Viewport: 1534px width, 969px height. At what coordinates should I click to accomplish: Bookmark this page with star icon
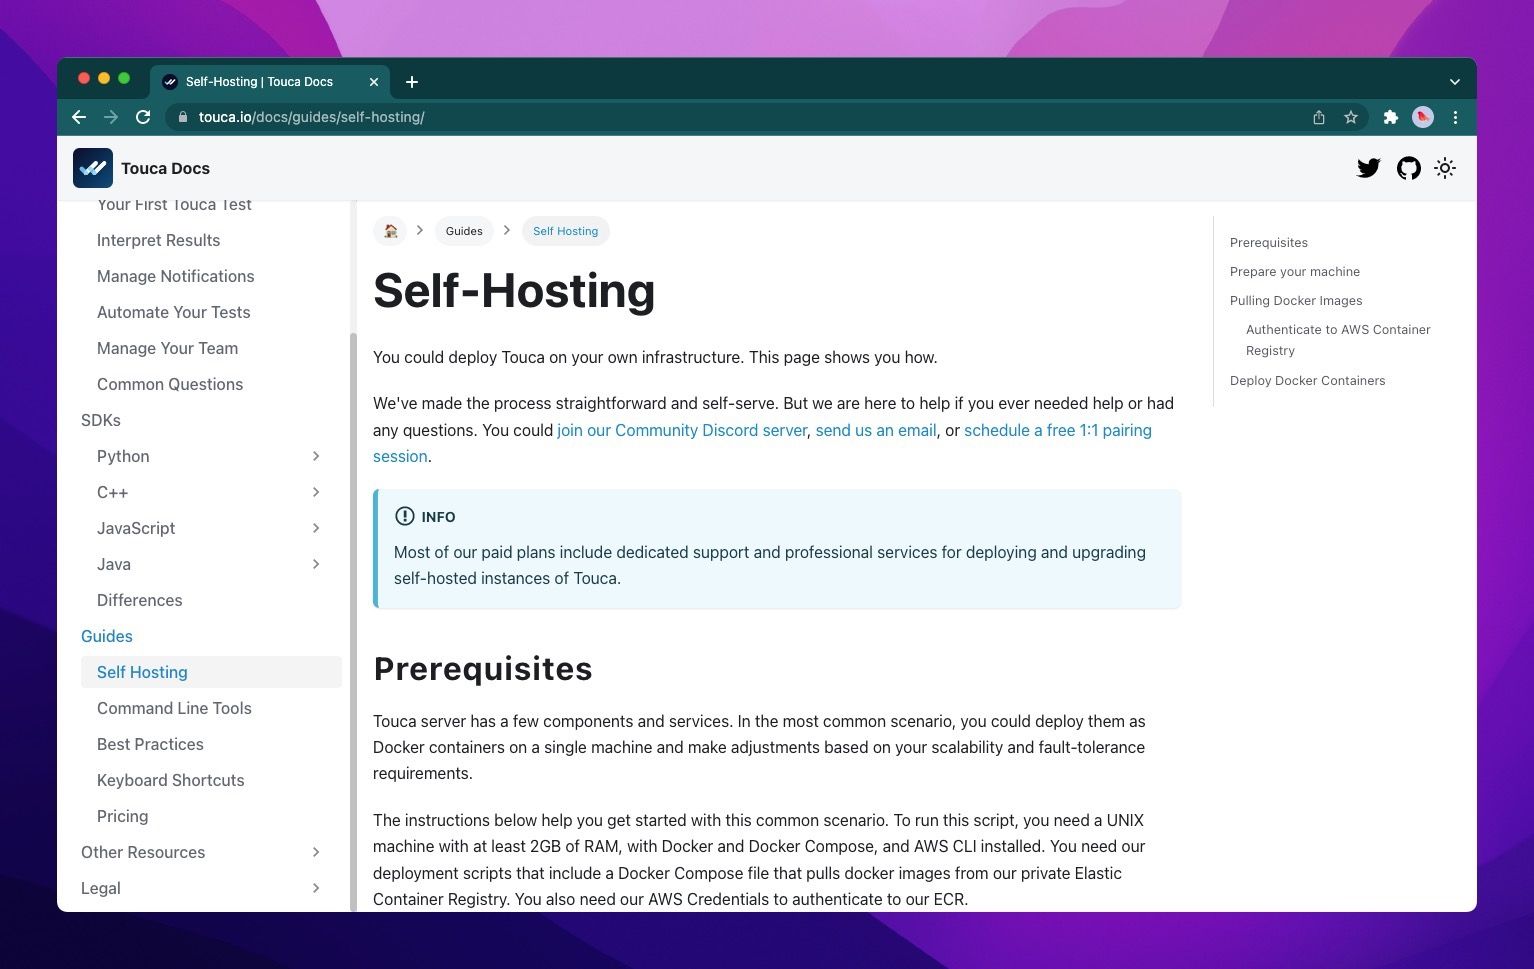click(1351, 117)
